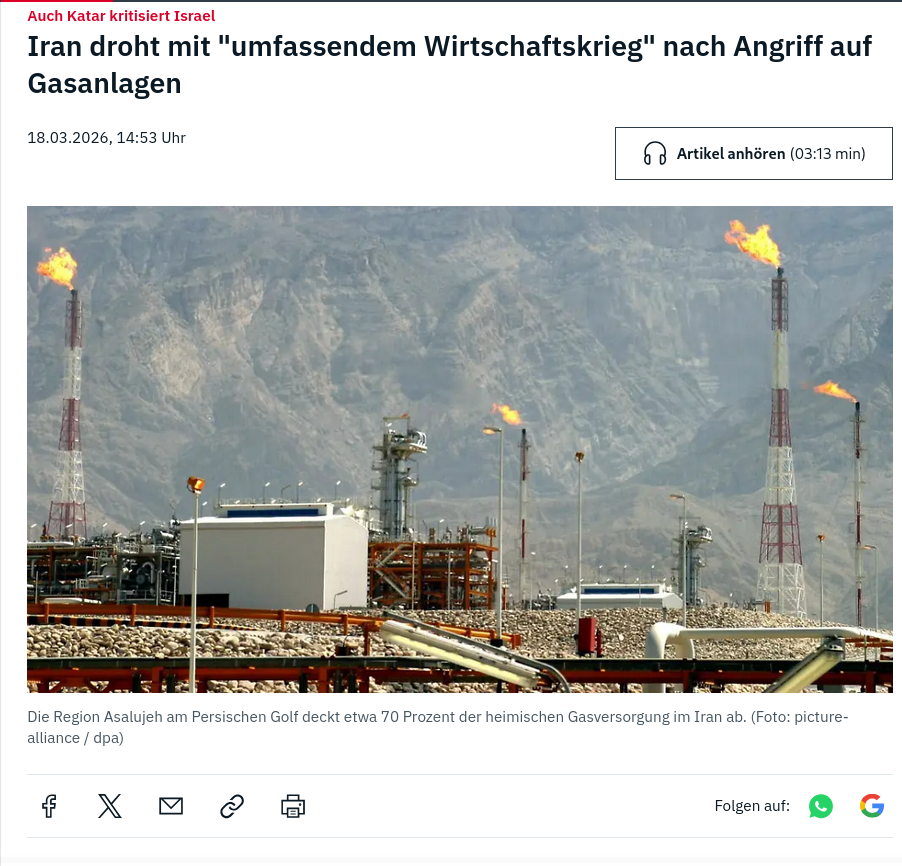
Task: Start audio with Artikel anhören button
Action: click(x=754, y=154)
